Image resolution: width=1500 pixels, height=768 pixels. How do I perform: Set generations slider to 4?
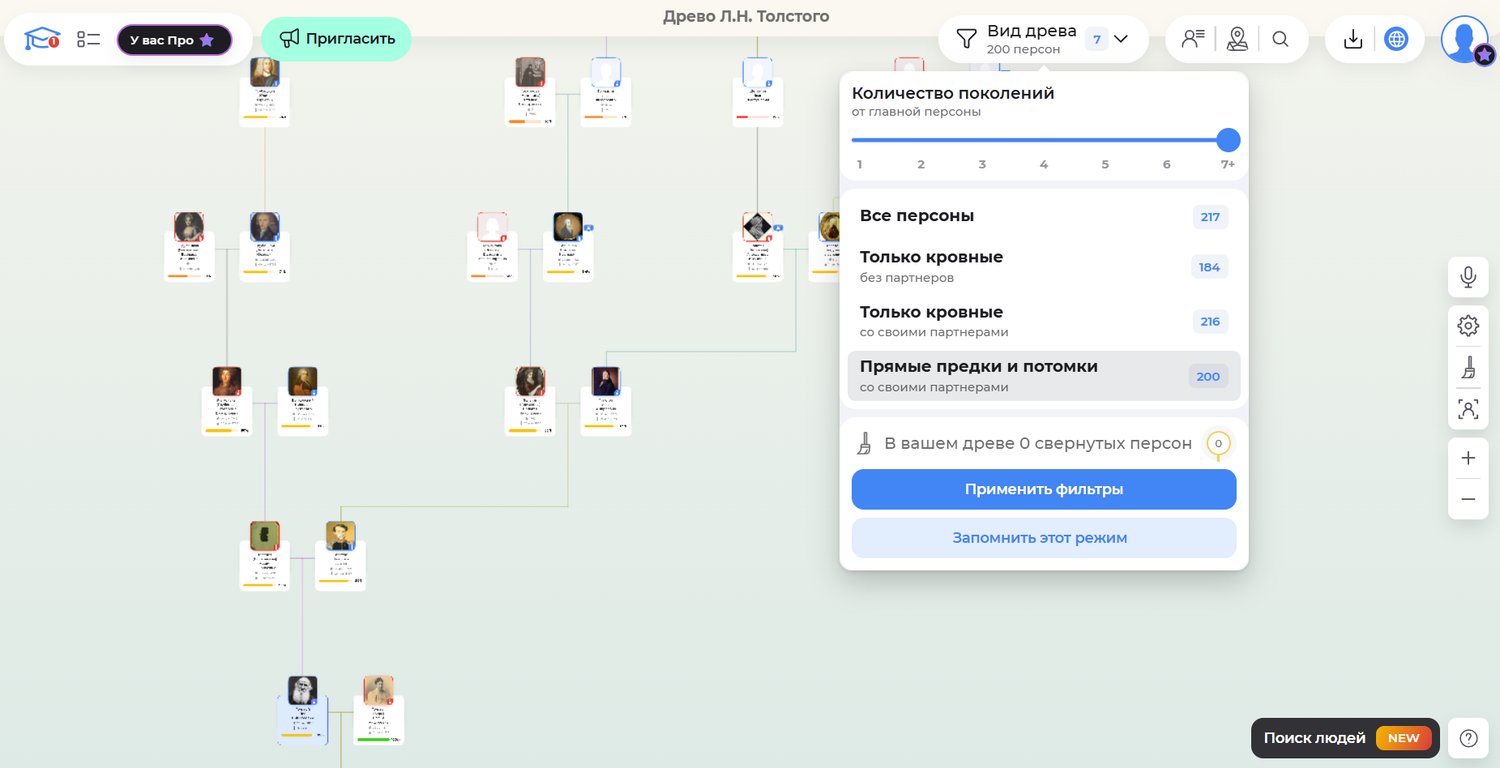click(1043, 141)
